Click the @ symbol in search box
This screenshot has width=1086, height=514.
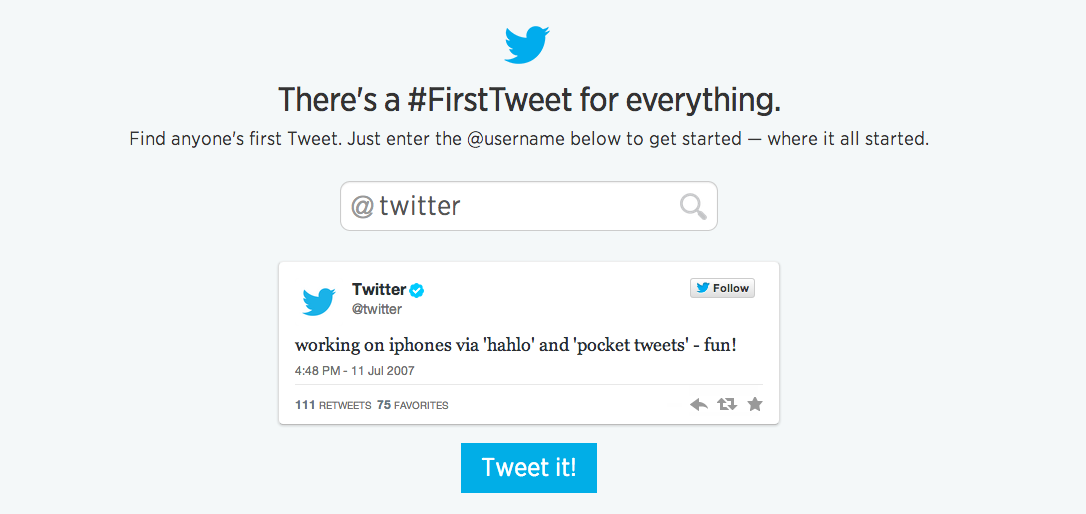click(x=362, y=206)
